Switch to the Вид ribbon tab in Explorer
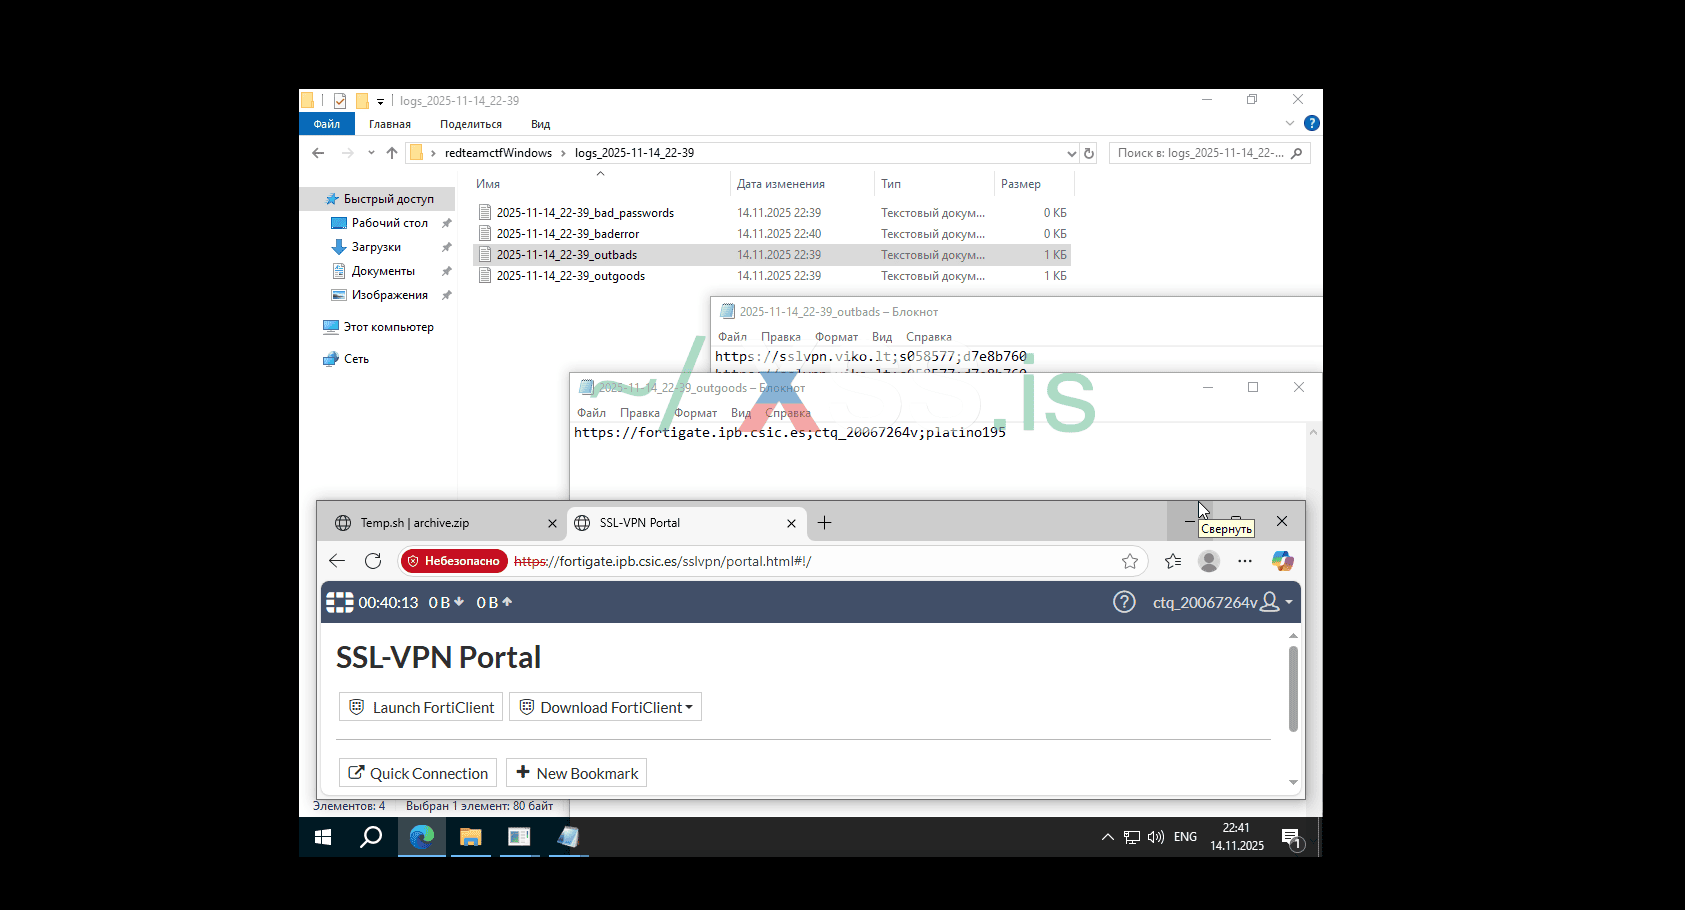This screenshot has width=1685, height=910. pos(540,124)
